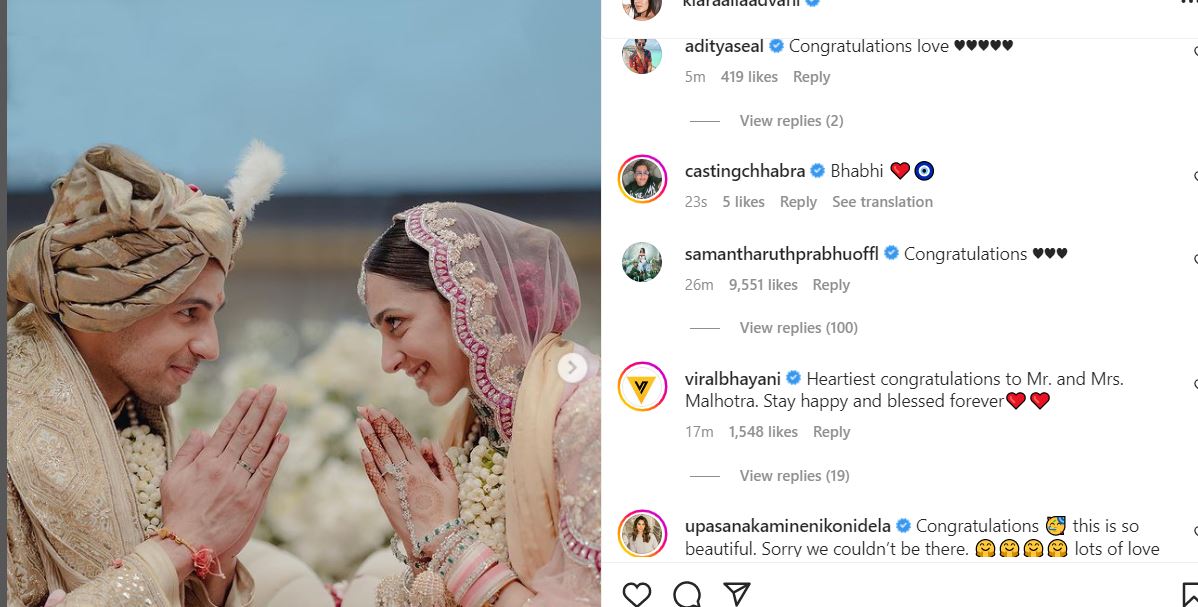Image resolution: width=1198 pixels, height=607 pixels.
Task: Open kiaraaliaadvani's profile from the header
Action: click(x=745, y=3)
